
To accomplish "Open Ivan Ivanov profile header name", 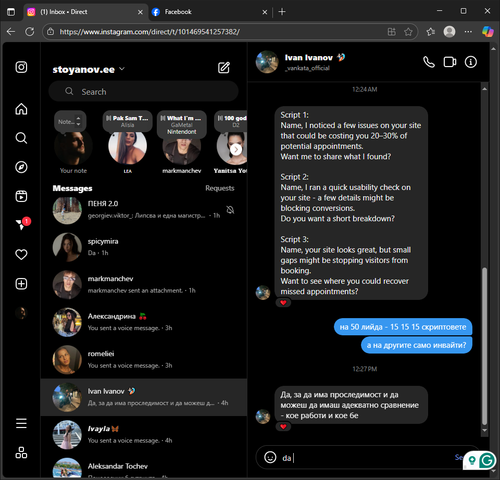I will click(x=308, y=58).
